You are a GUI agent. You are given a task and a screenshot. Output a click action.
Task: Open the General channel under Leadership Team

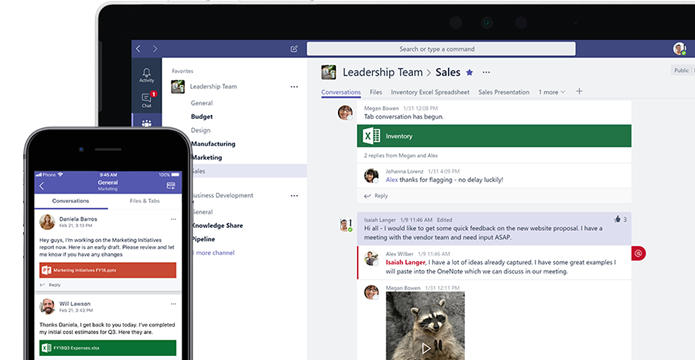coord(202,103)
